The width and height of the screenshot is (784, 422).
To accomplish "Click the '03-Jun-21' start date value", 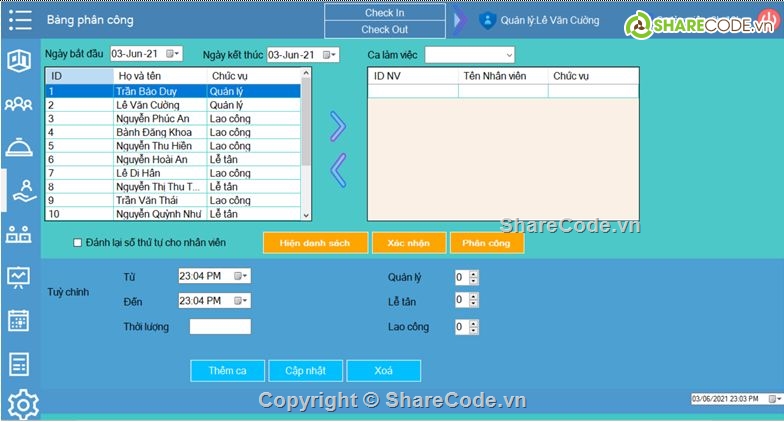I will pyautogui.click(x=134, y=54).
